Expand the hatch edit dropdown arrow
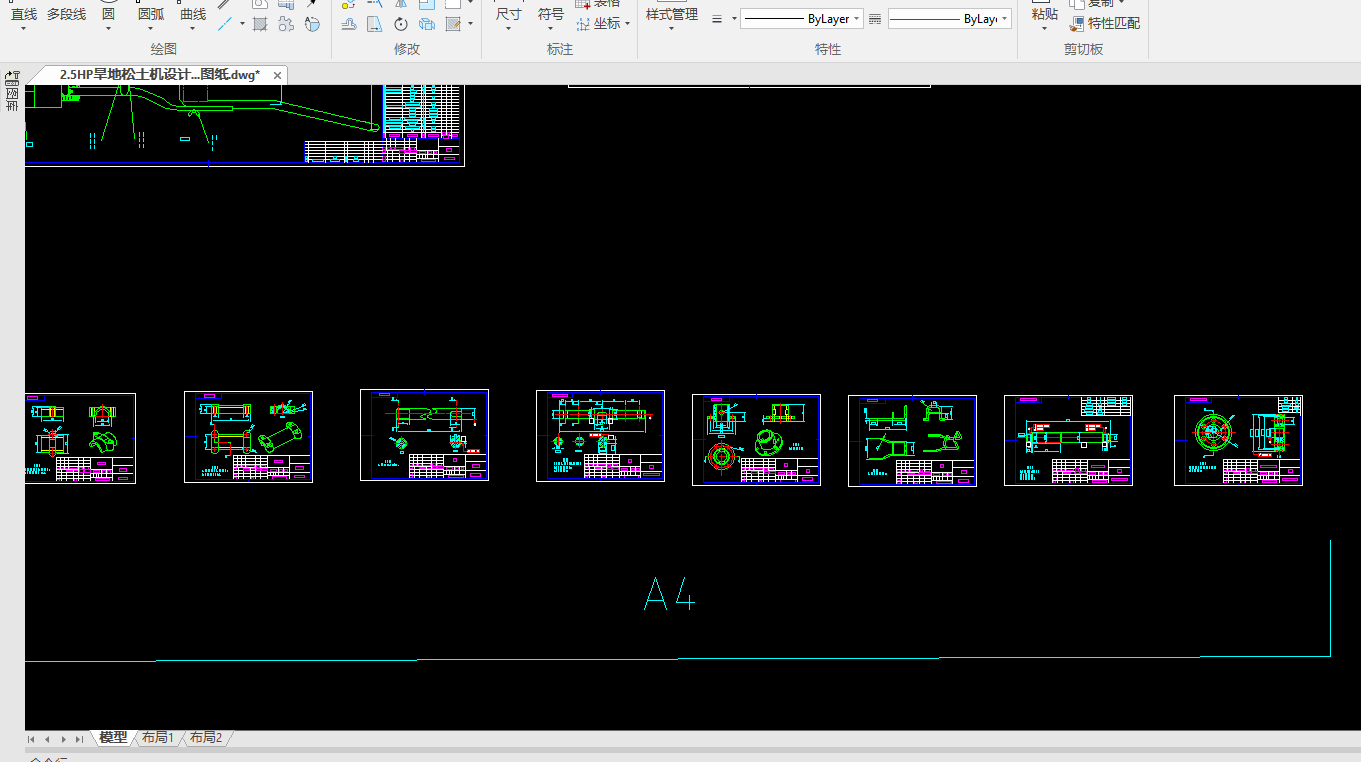The height and width of the screenshot is (762, 1361). 469,24
